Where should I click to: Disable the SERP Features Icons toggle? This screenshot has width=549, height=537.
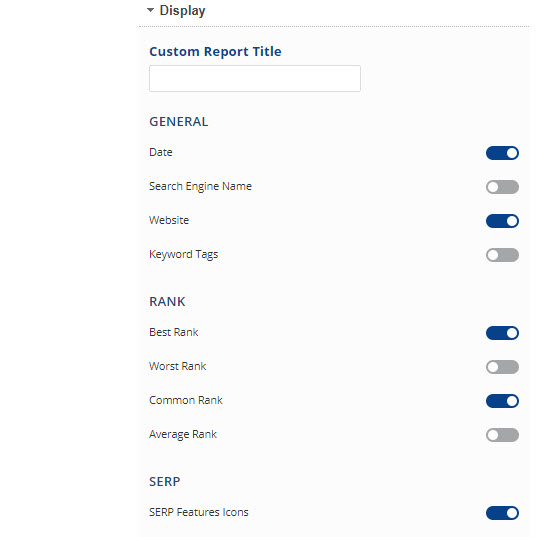pos(502,513)
